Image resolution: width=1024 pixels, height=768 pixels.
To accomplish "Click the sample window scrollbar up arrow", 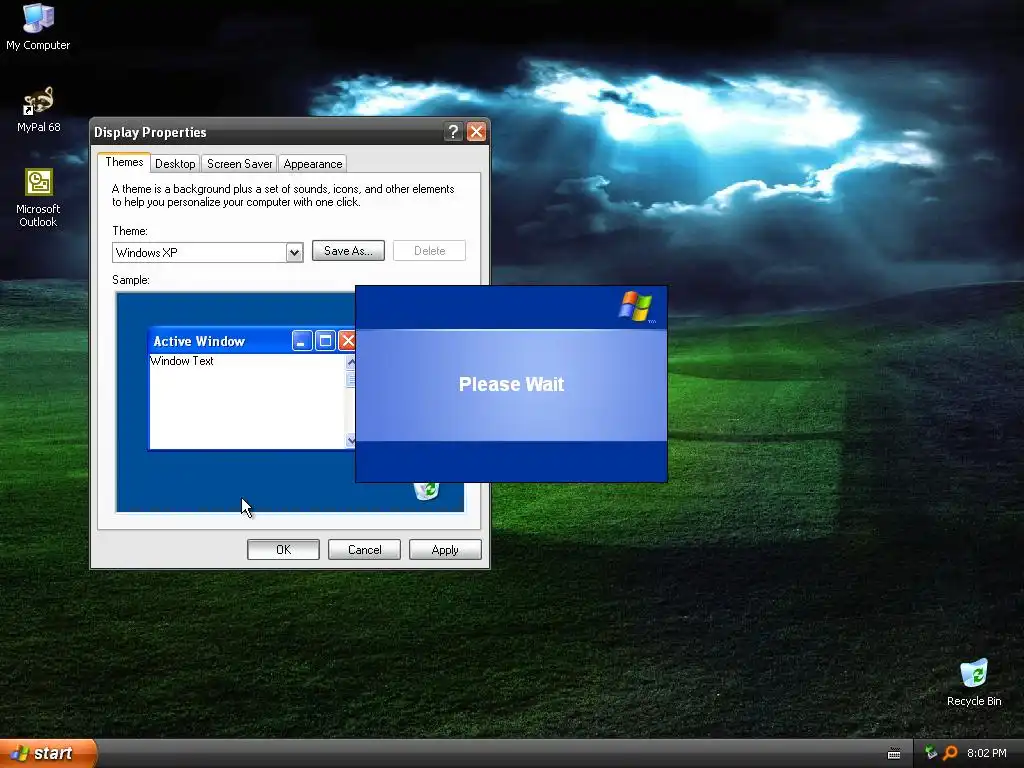I will tap(351, 362).
